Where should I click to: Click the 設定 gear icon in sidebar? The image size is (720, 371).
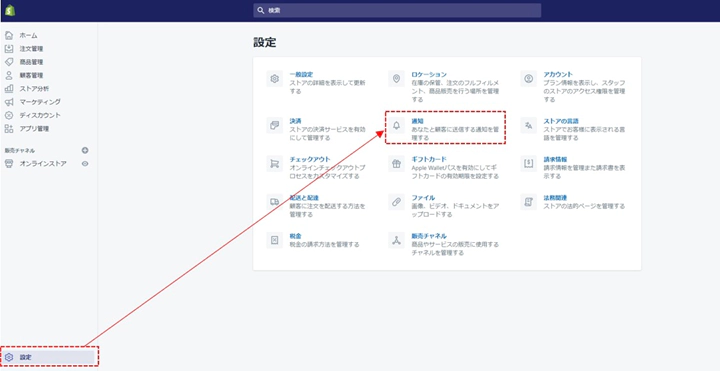click(9, 357)
